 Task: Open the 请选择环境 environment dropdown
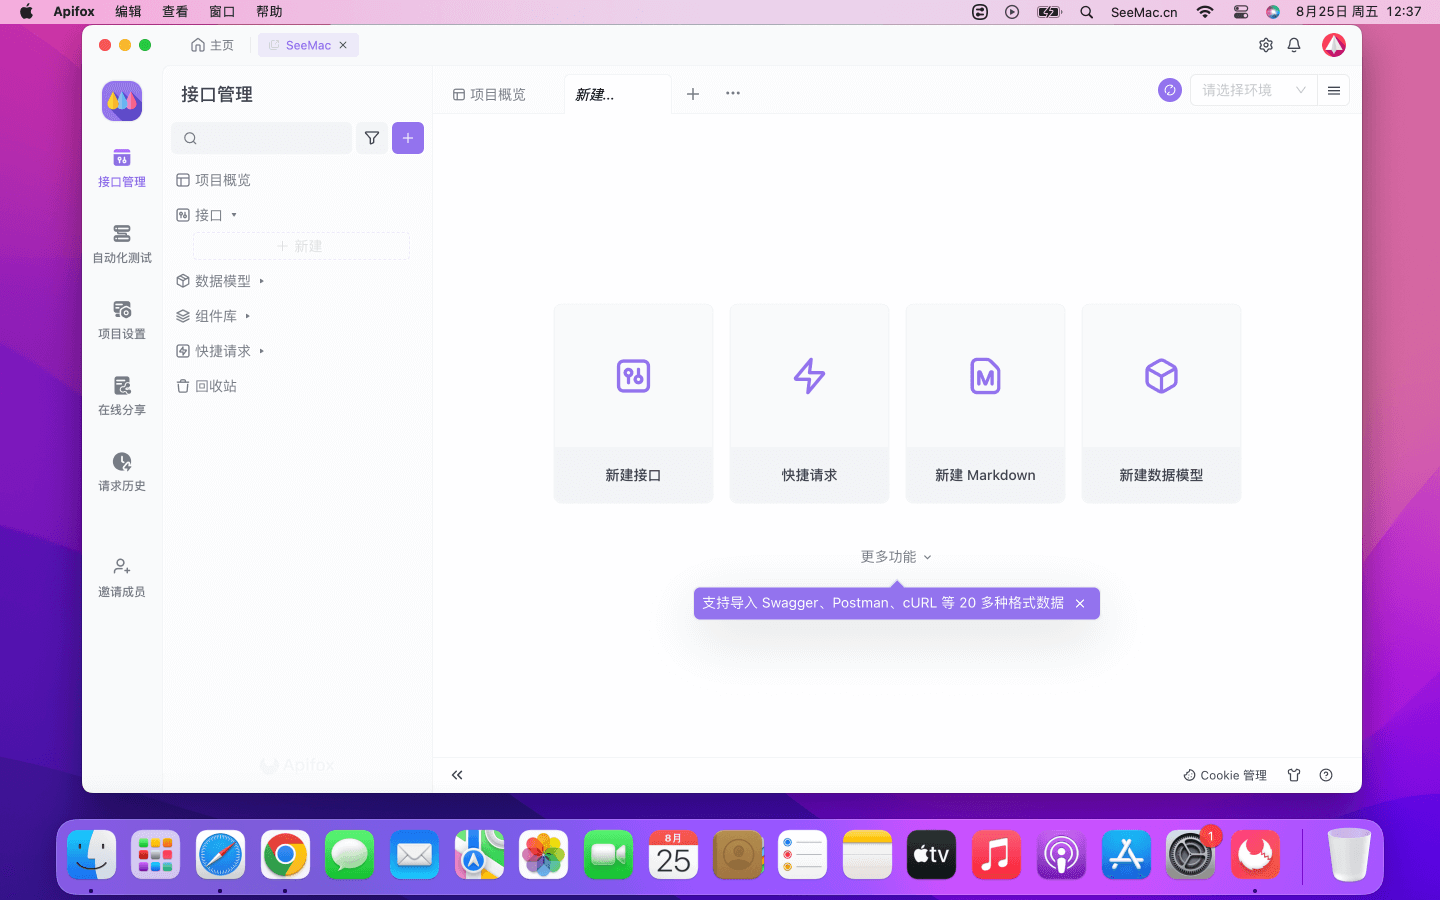tap(1253, 90)
